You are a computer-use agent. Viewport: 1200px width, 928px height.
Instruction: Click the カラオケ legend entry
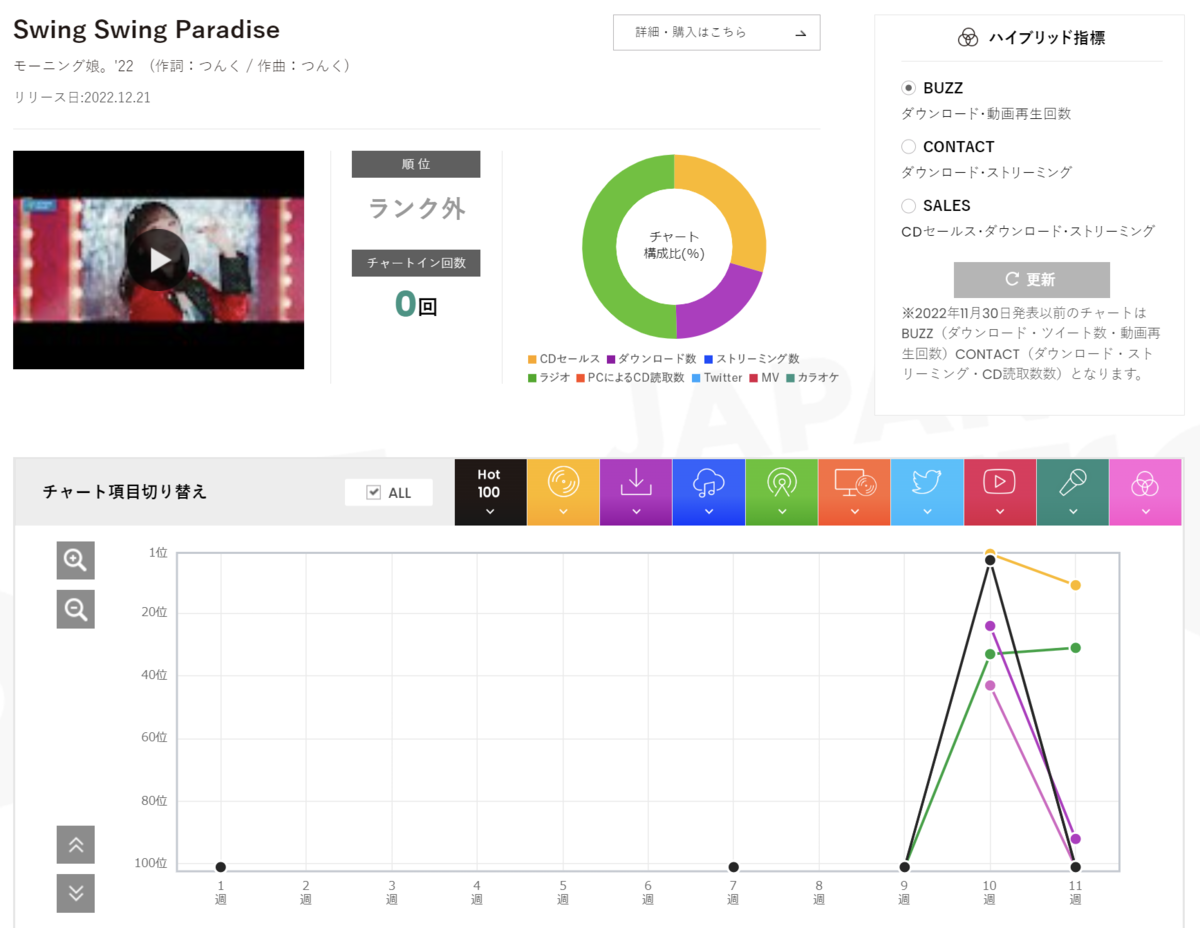click(x=812, y=378)
